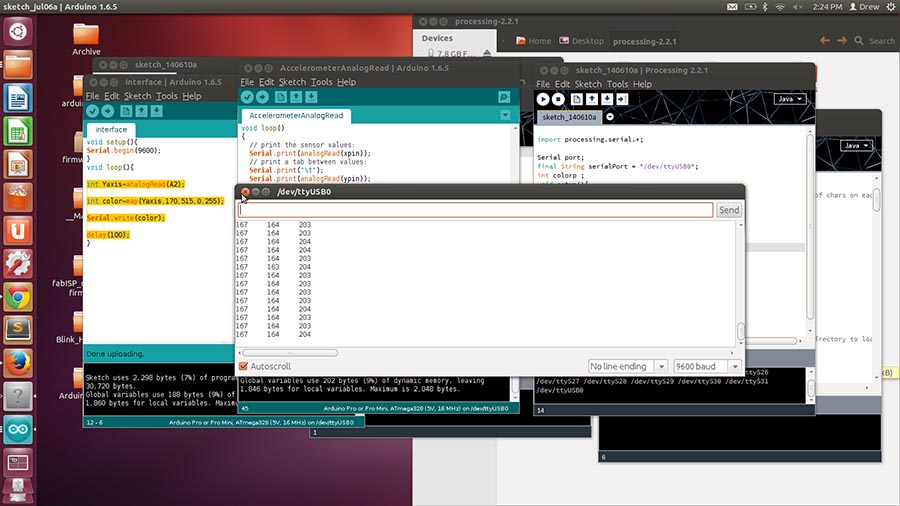This screenshot has width=900, height=506.
Task: Create new sketch in AccelerometerAnalogRead window
Action: 281,97
